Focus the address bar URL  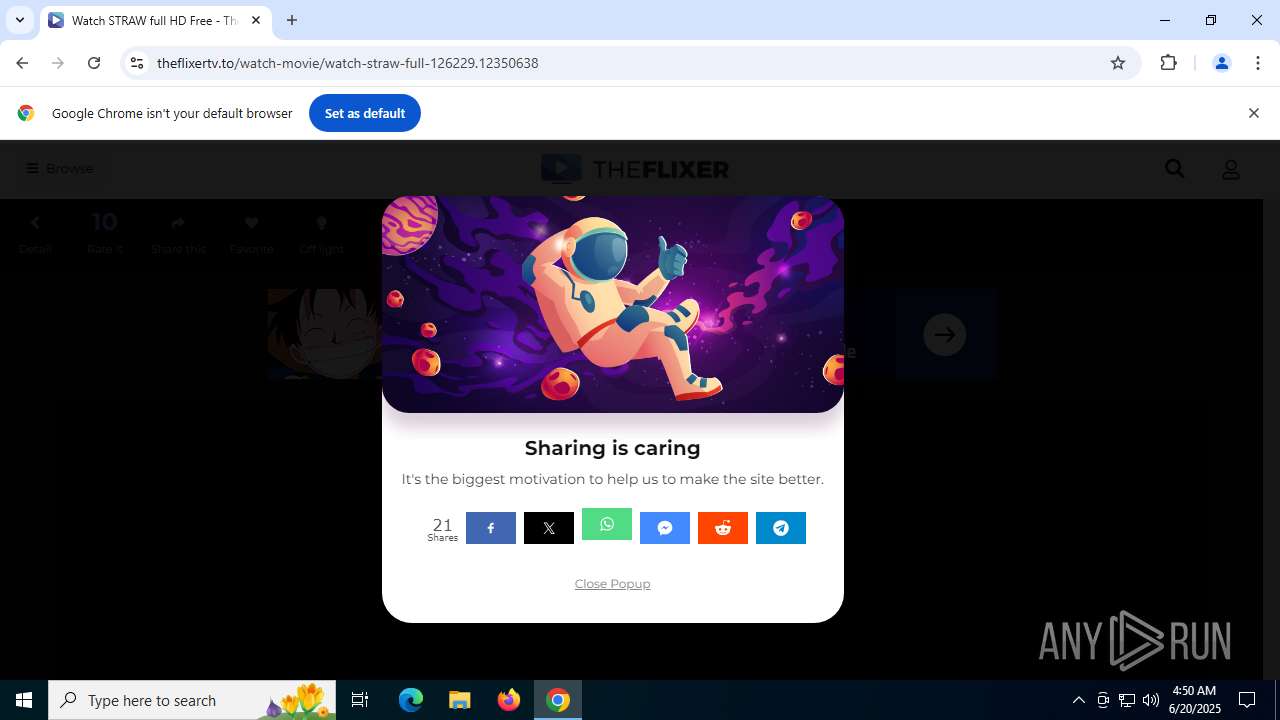coord(347,63)
